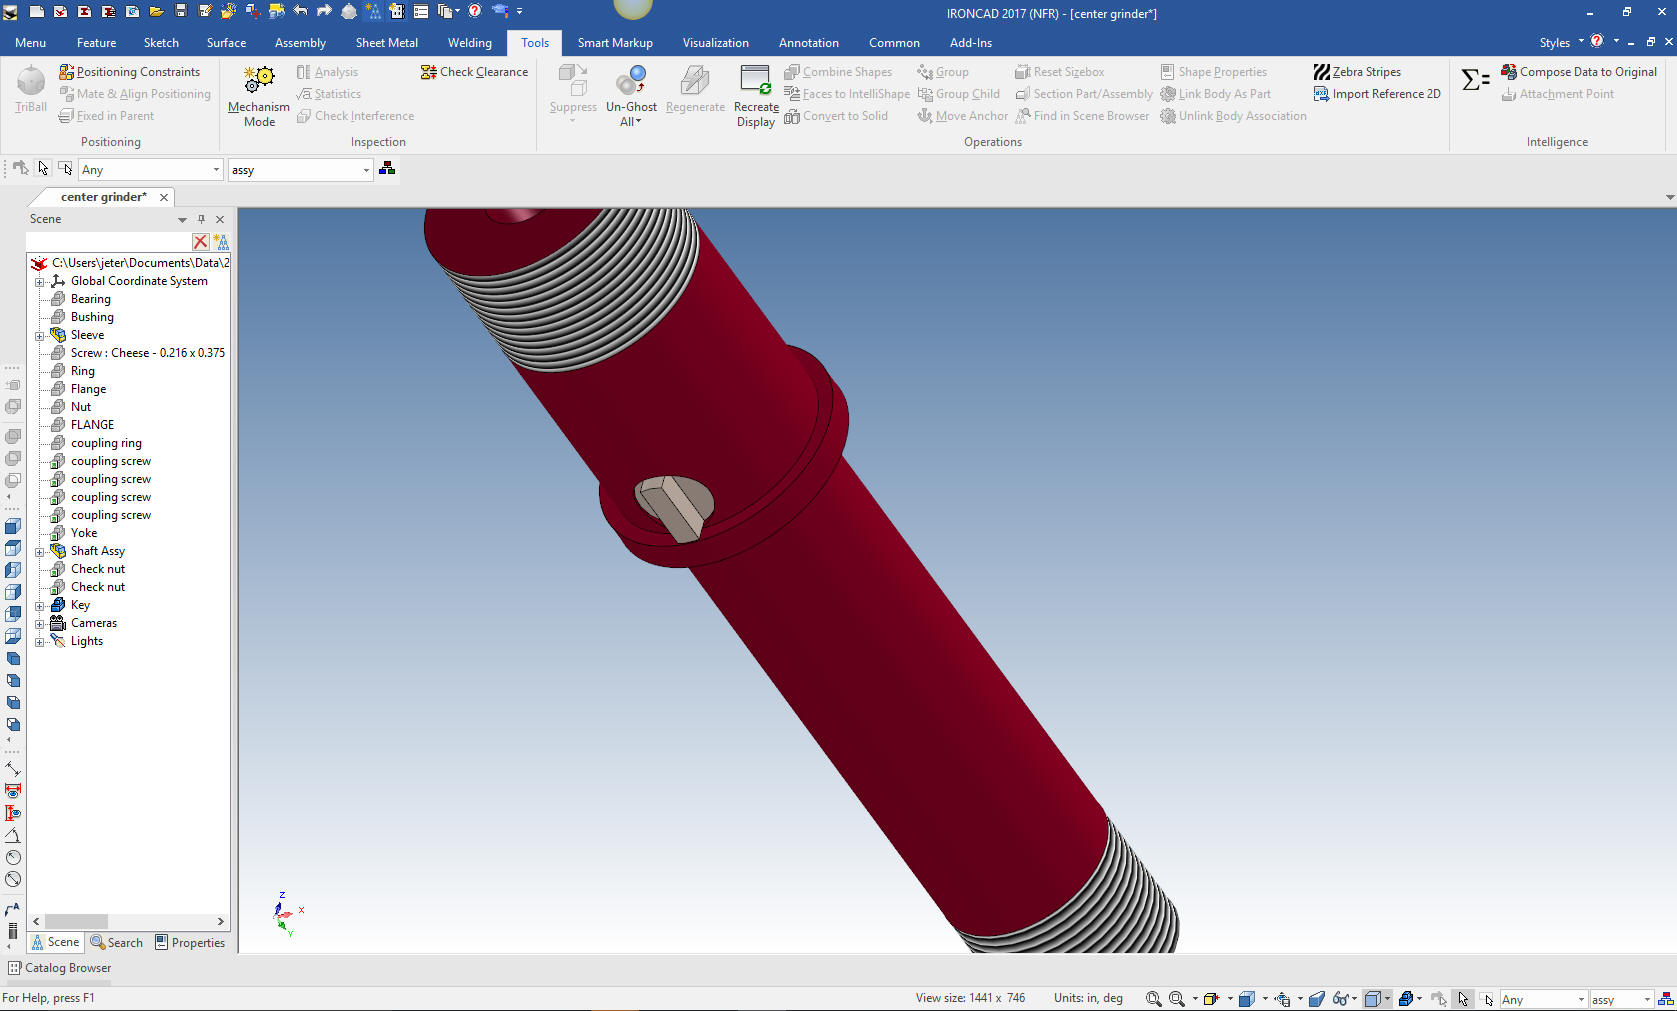Click the key part on the red shaft
The height and width of the screenshot is (1011, 1677).
673,508
